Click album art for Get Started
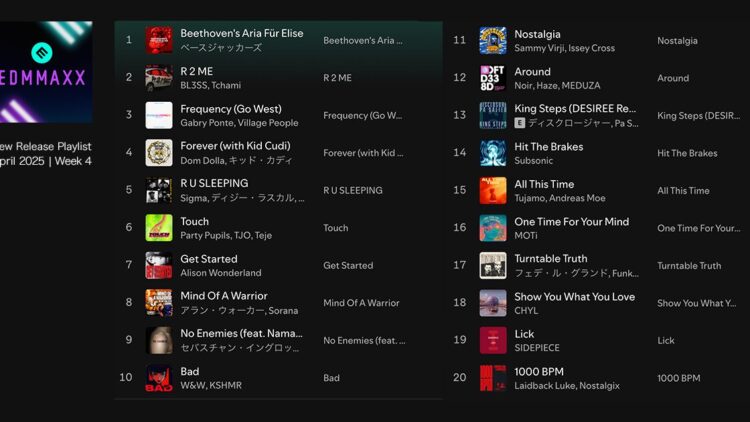Viewport: 750px width, 422px height. tap(159, 265)
